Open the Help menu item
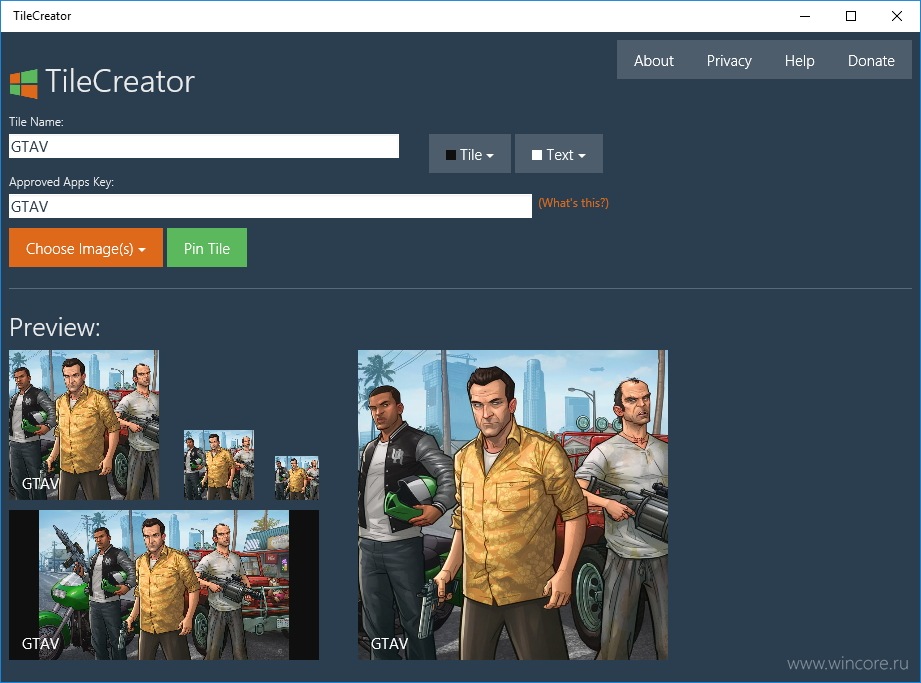The image size is (921, 683). click(799, 60)
